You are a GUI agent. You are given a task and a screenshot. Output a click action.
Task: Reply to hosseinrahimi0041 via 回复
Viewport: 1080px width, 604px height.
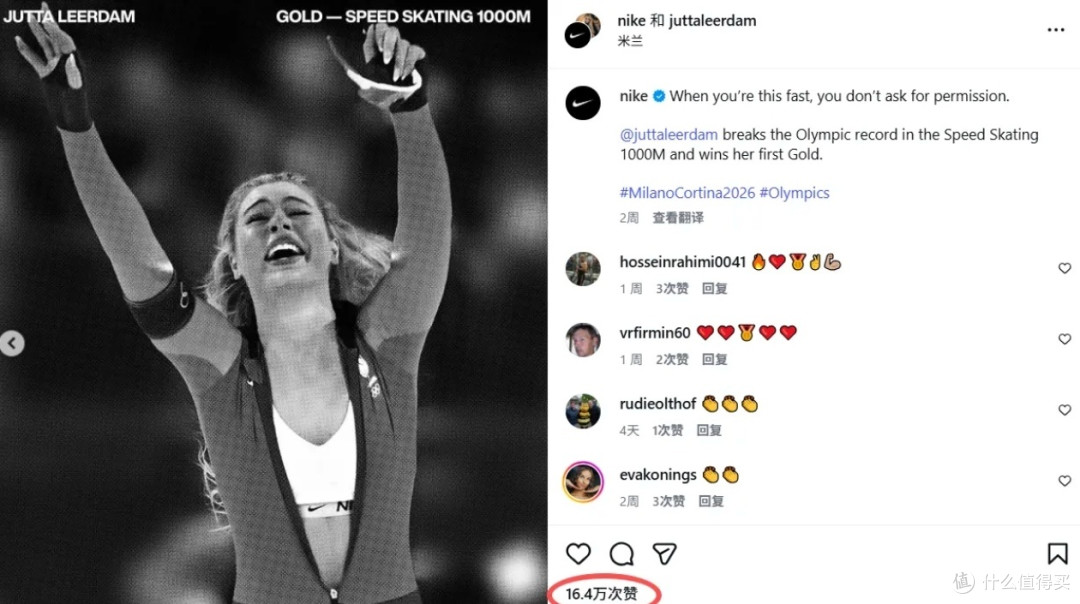pyautogui.click(x=714, y=289)
